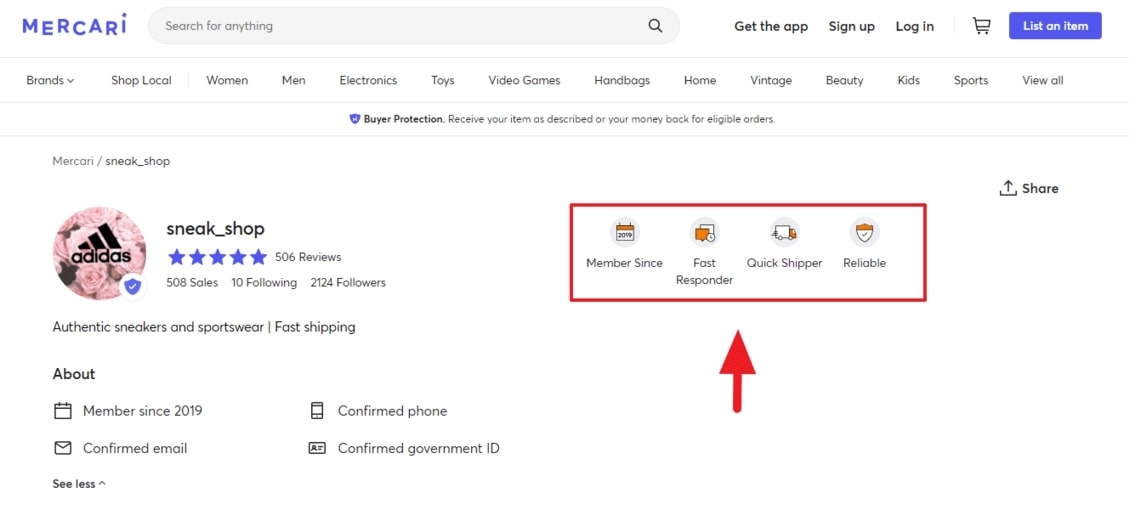
Task: Click the List an item button
Action: pos(1055,26)
